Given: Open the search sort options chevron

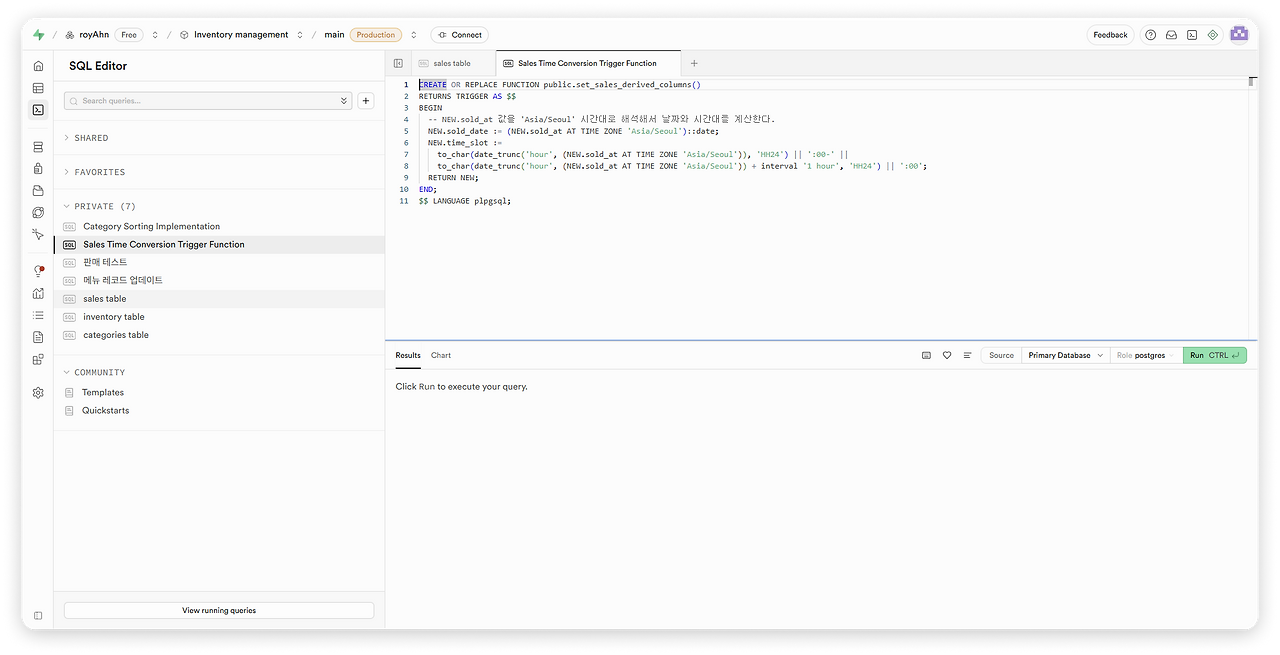Looking at the screenshot, I should pyautogui.click(x=344, y=101).
